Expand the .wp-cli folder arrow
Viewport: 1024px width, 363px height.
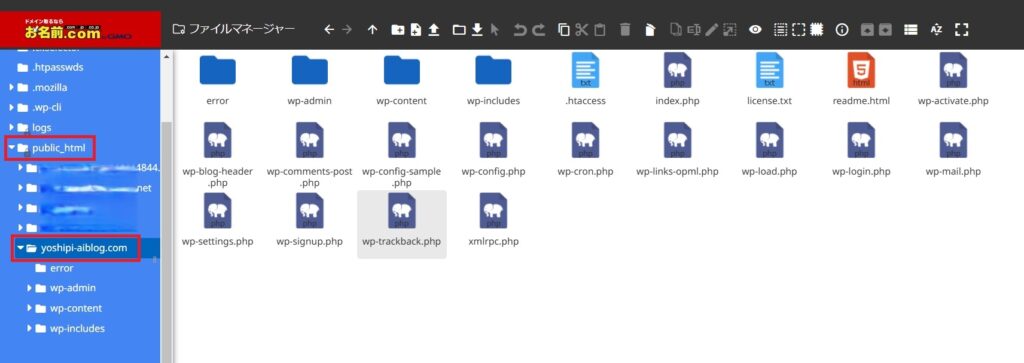pos(11,108)
